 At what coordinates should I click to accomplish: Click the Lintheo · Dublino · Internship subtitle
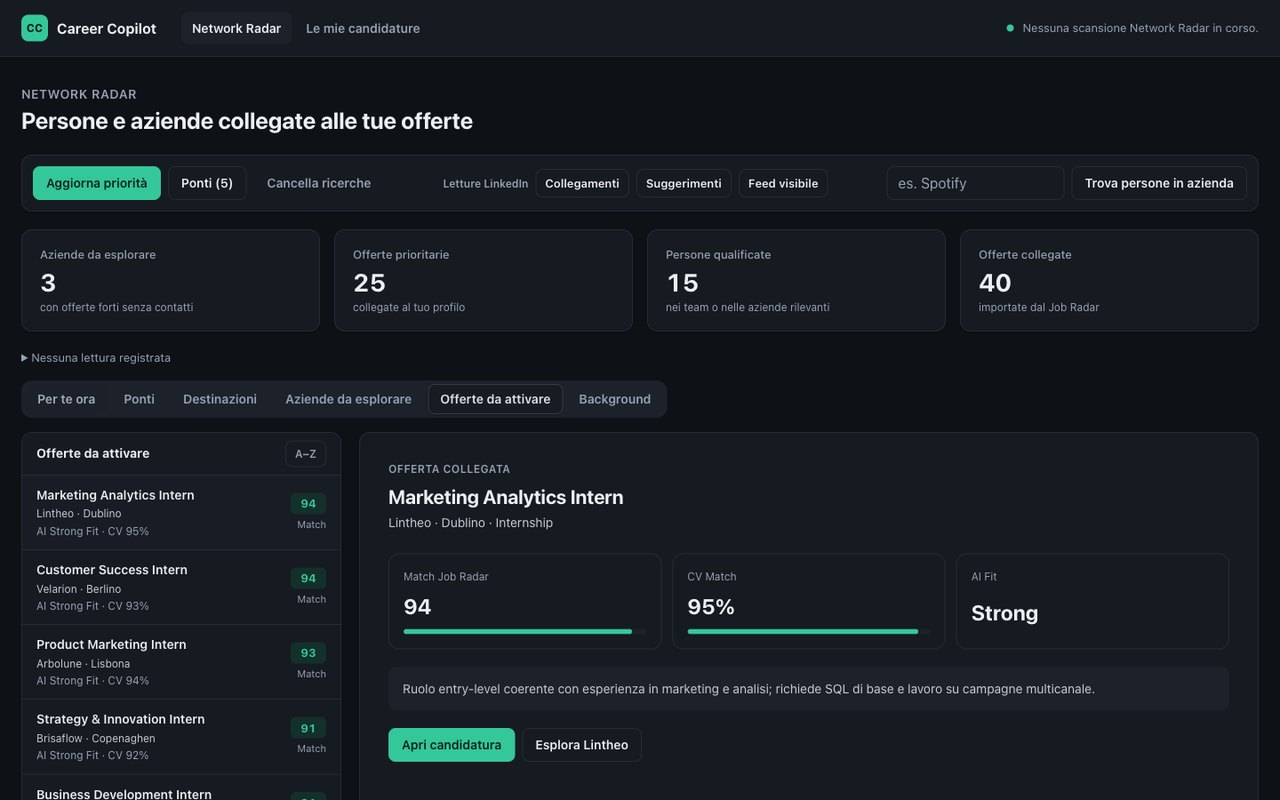470,523
